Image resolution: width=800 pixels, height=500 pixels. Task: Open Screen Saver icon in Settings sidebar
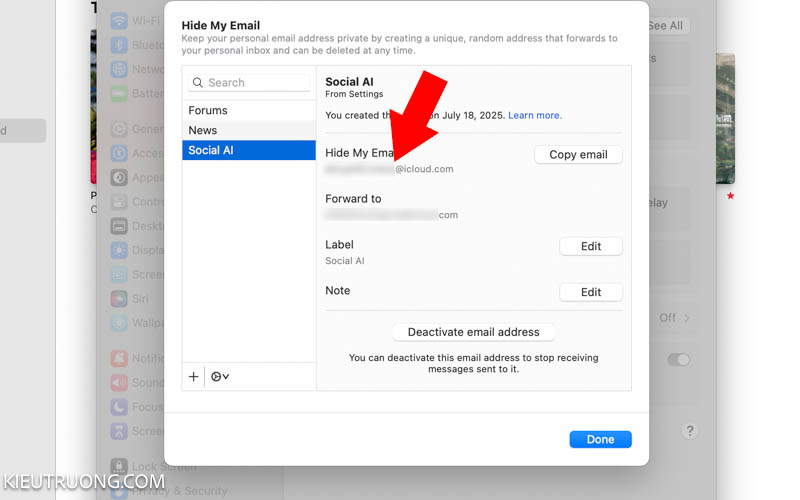pos(119,274)
